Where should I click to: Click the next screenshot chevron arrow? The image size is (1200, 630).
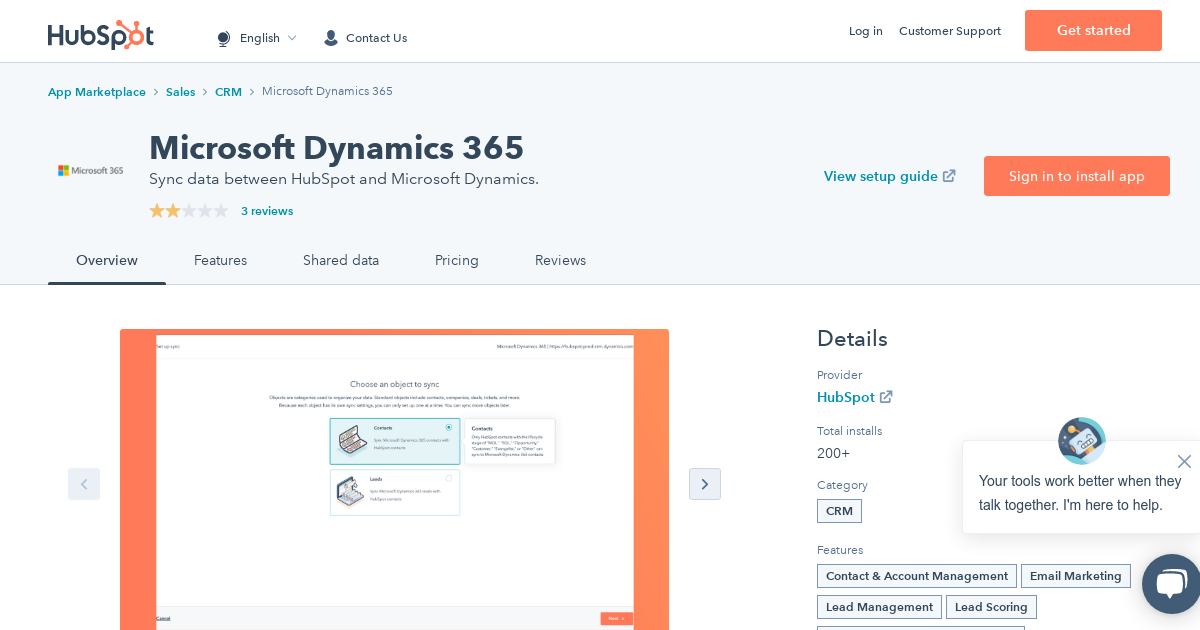click(x=705, y=484)
